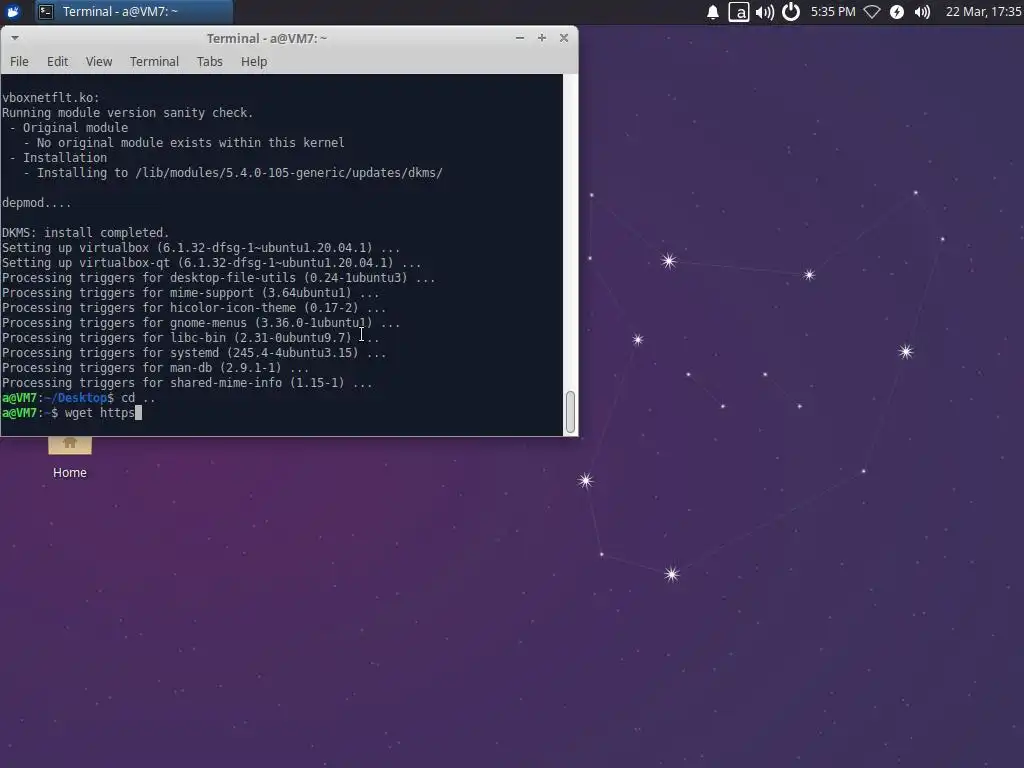Open the terminal window menu arrow
Image resolution: width=1024 pixels, height=768 pixels.
pos(15,38)
